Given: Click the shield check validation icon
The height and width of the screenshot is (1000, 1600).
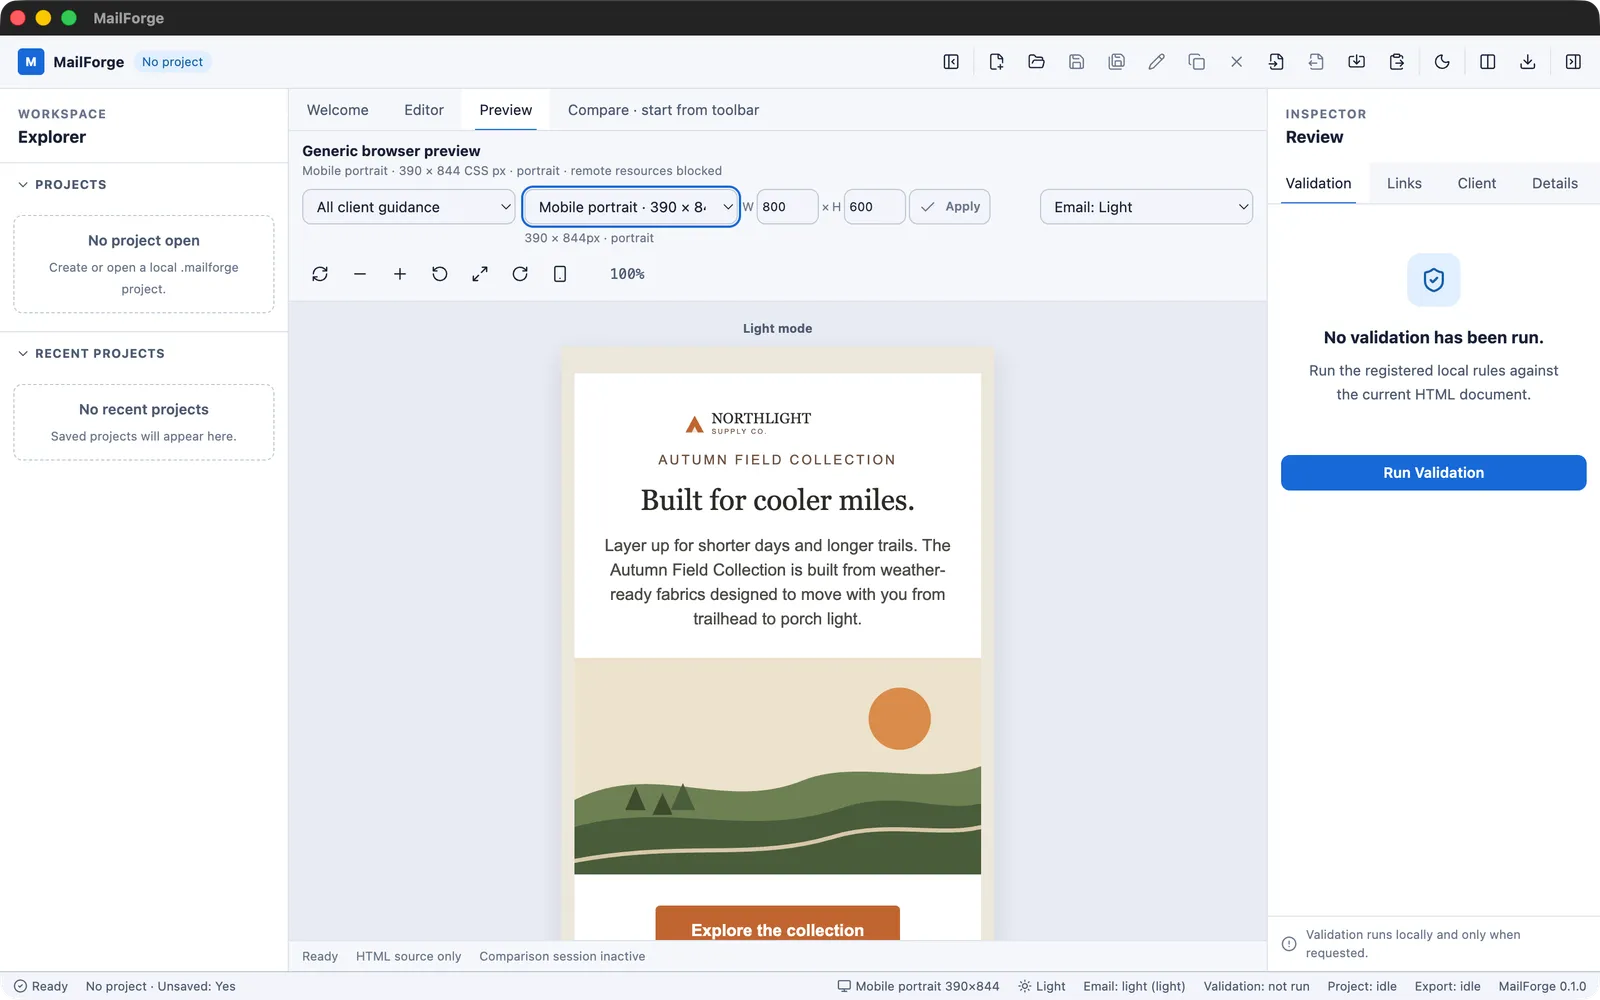Looking at the screenshot, I should click(1433, 280).
